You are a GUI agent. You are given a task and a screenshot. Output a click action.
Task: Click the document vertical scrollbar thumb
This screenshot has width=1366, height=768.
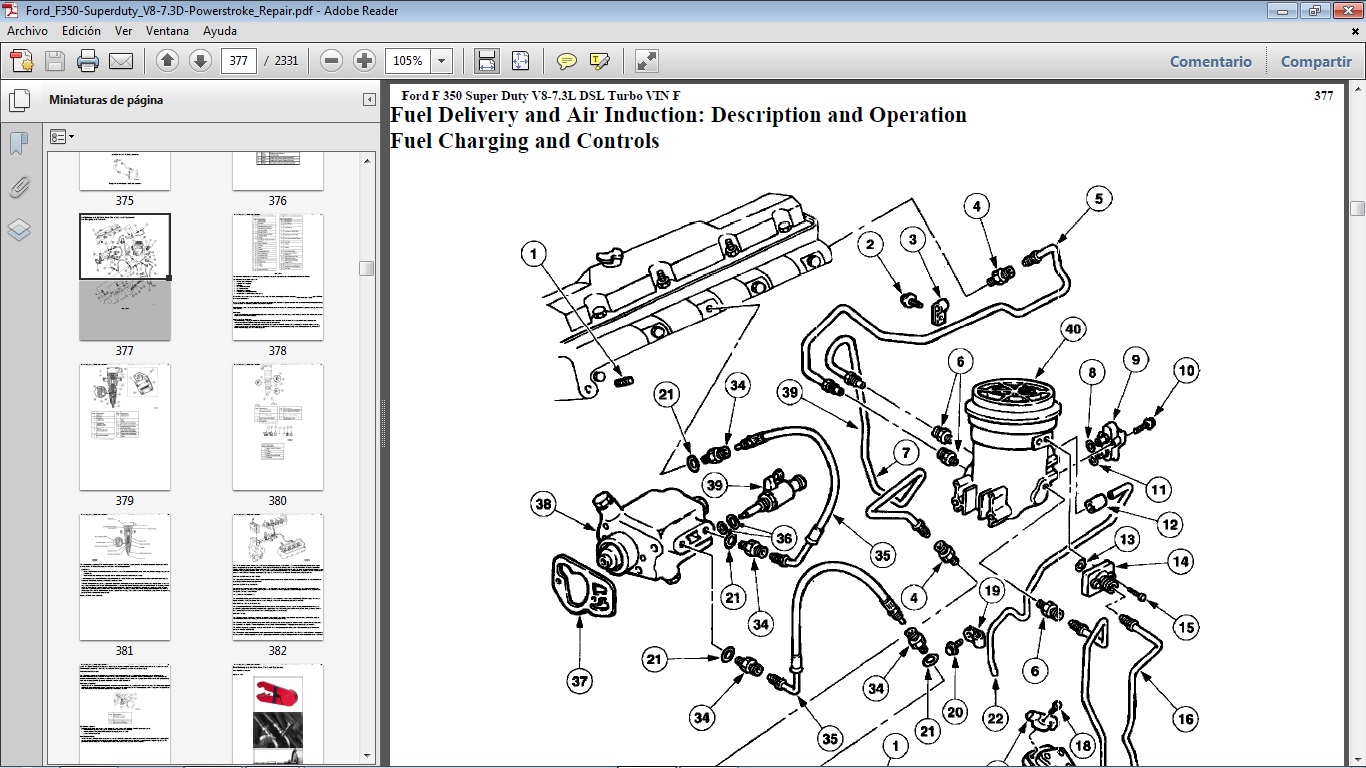(x=1357, y=208)
